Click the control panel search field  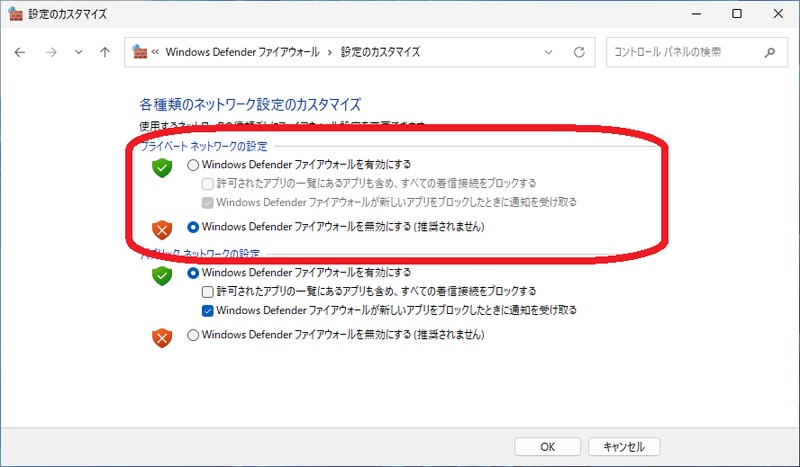(697, 52)
